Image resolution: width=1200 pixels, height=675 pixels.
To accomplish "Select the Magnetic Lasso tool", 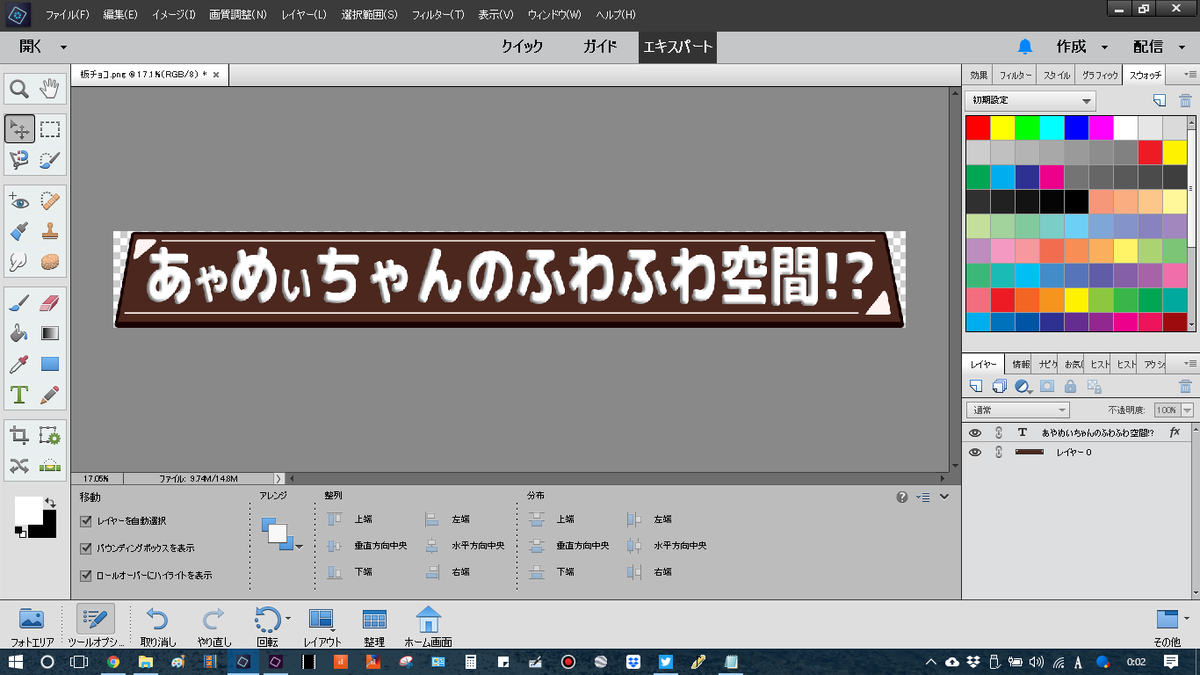I will 19,159.
